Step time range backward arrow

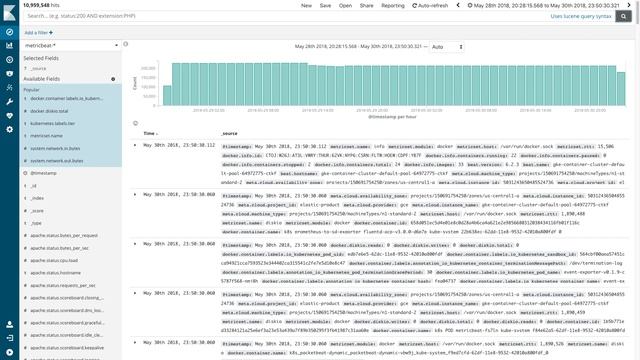[458, 5]
